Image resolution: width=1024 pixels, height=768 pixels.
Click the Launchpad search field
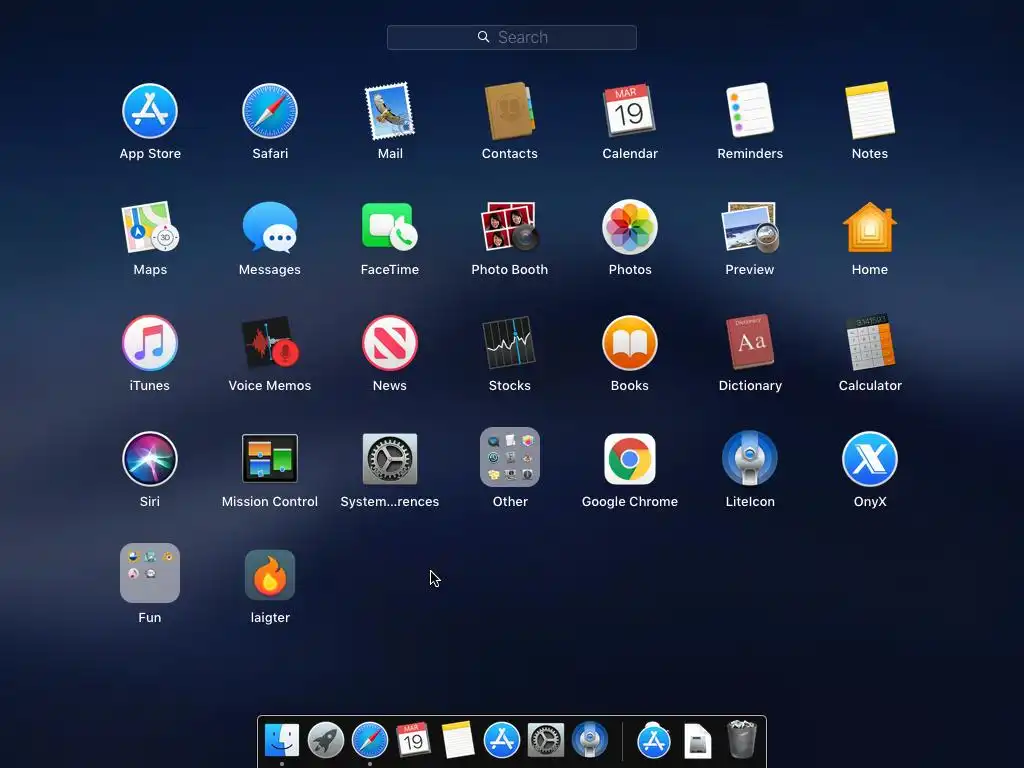(512, 37)
